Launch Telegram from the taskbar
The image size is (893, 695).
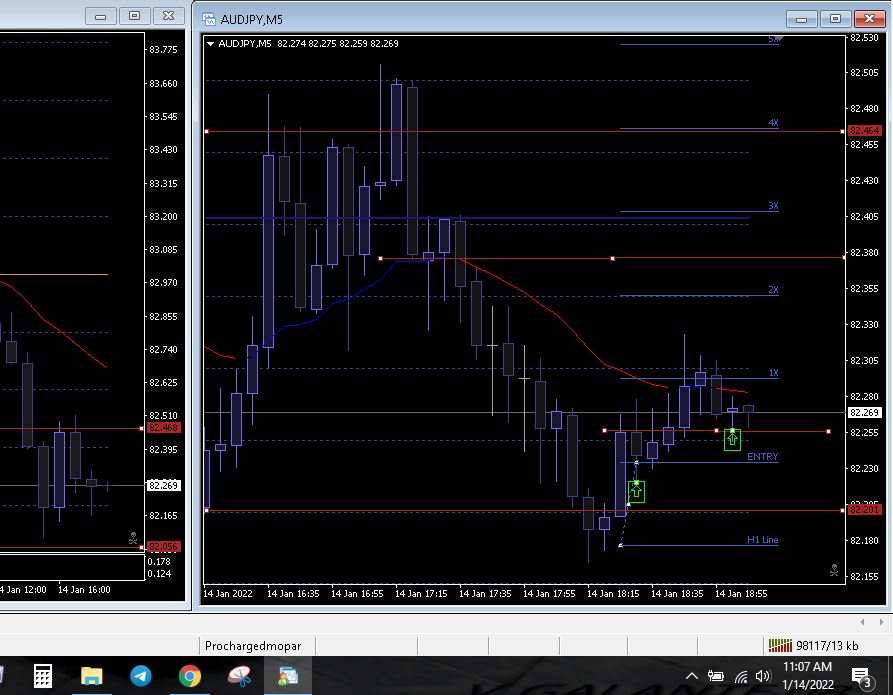140,676
